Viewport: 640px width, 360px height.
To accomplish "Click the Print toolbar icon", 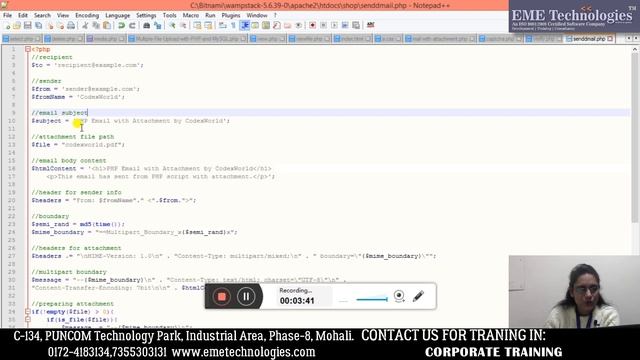I will coord(71,26).
